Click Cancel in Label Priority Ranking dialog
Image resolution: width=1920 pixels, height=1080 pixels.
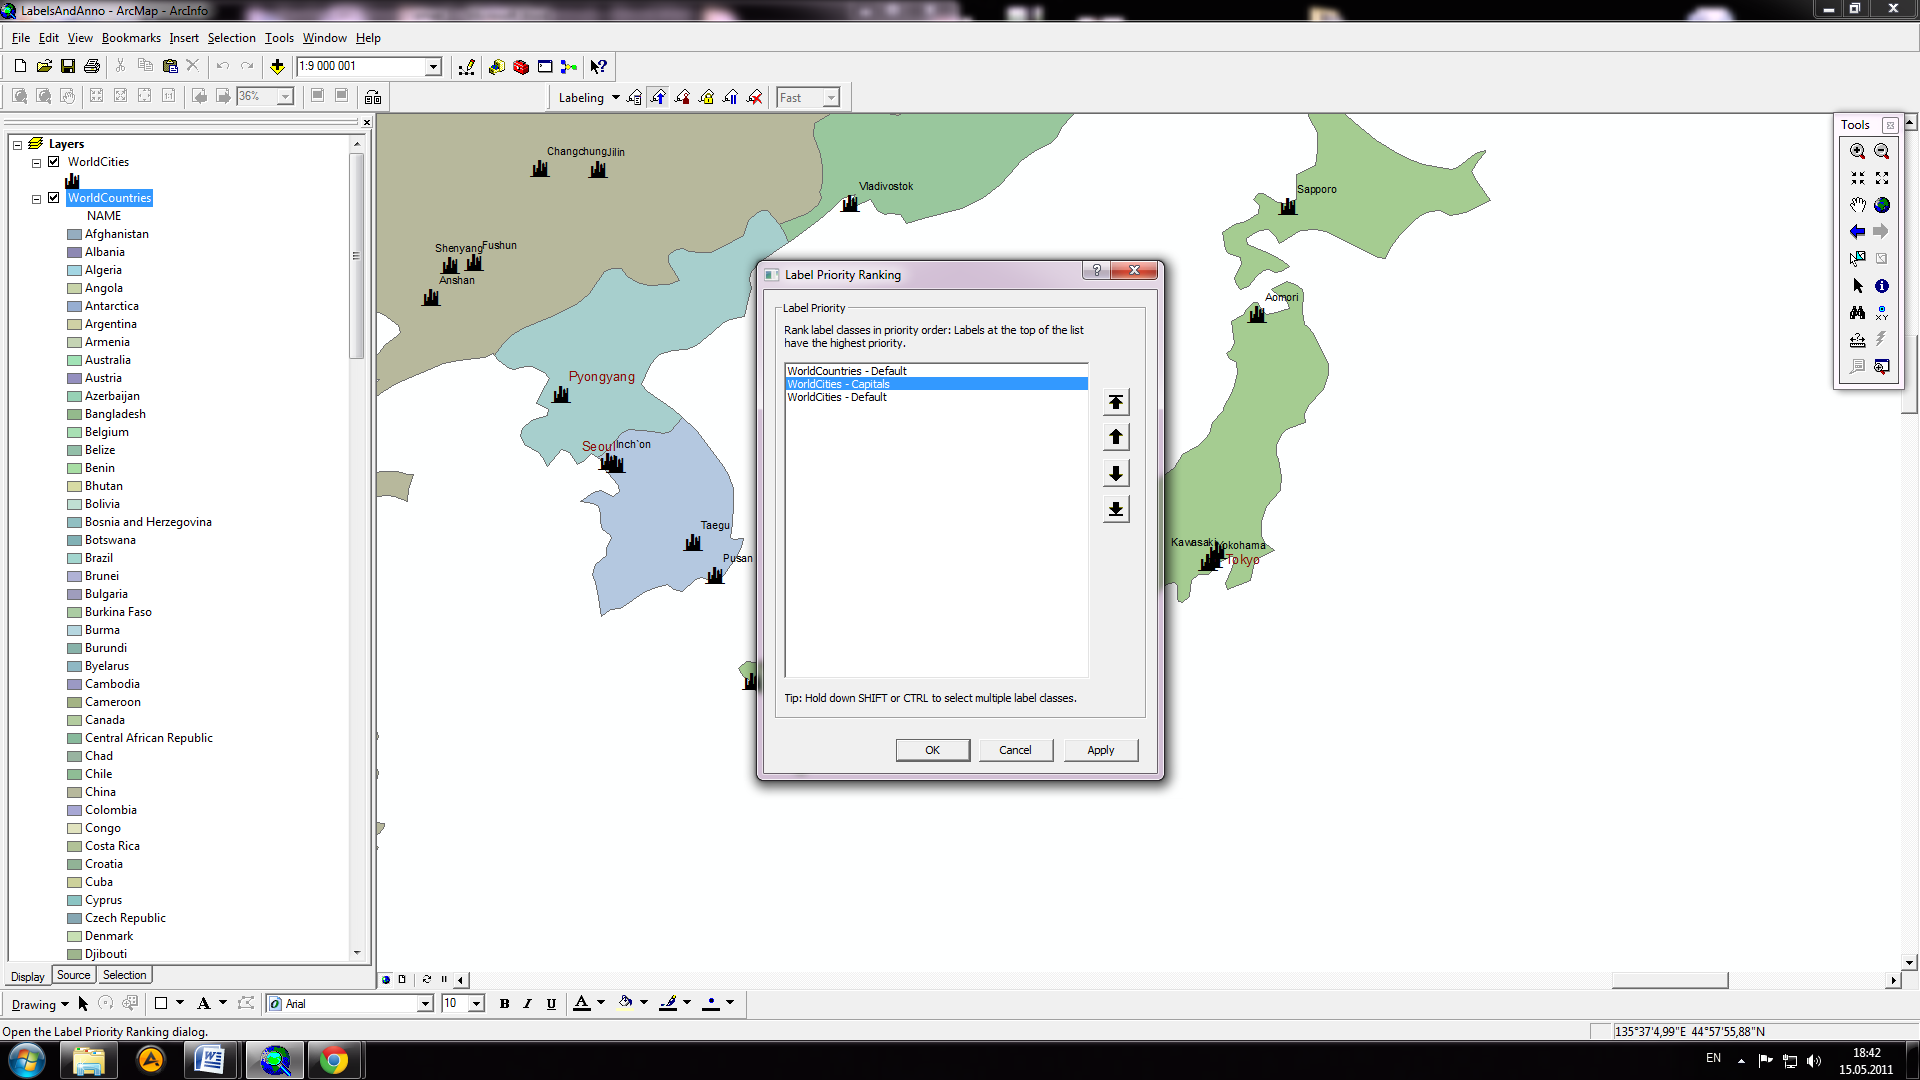point(1015,750)
